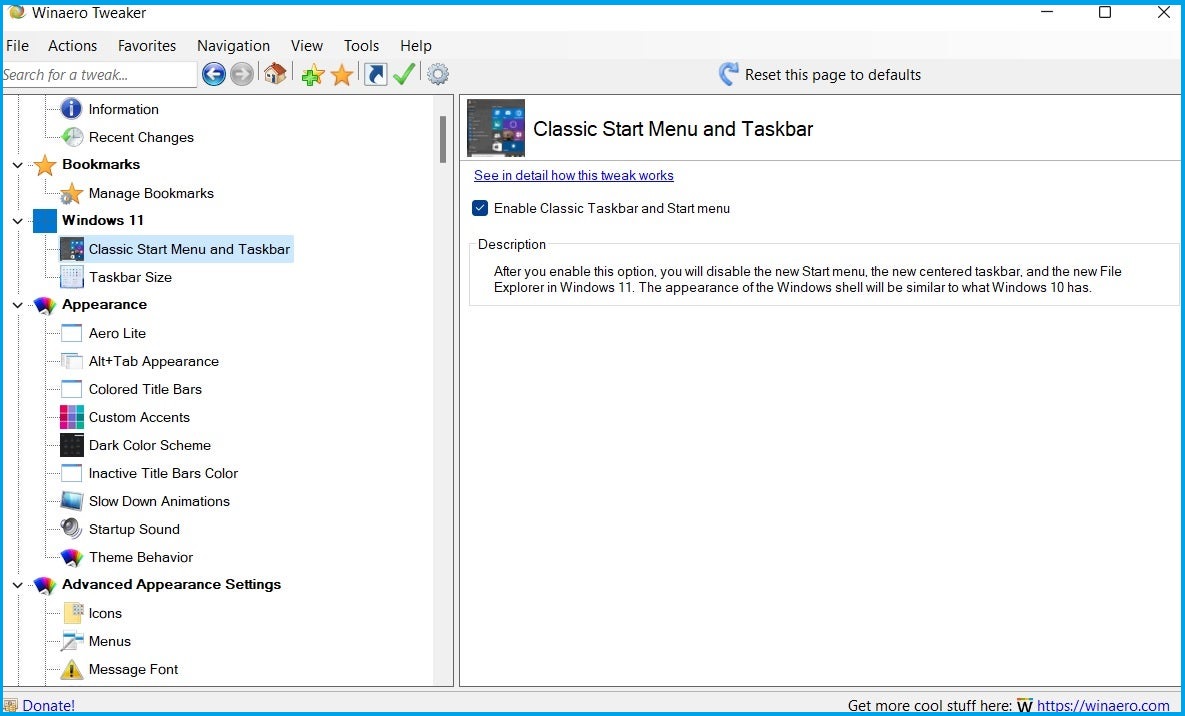This screenshot has width=1185, height=716.
Task: Open the Actions menu
Action: 73,45
